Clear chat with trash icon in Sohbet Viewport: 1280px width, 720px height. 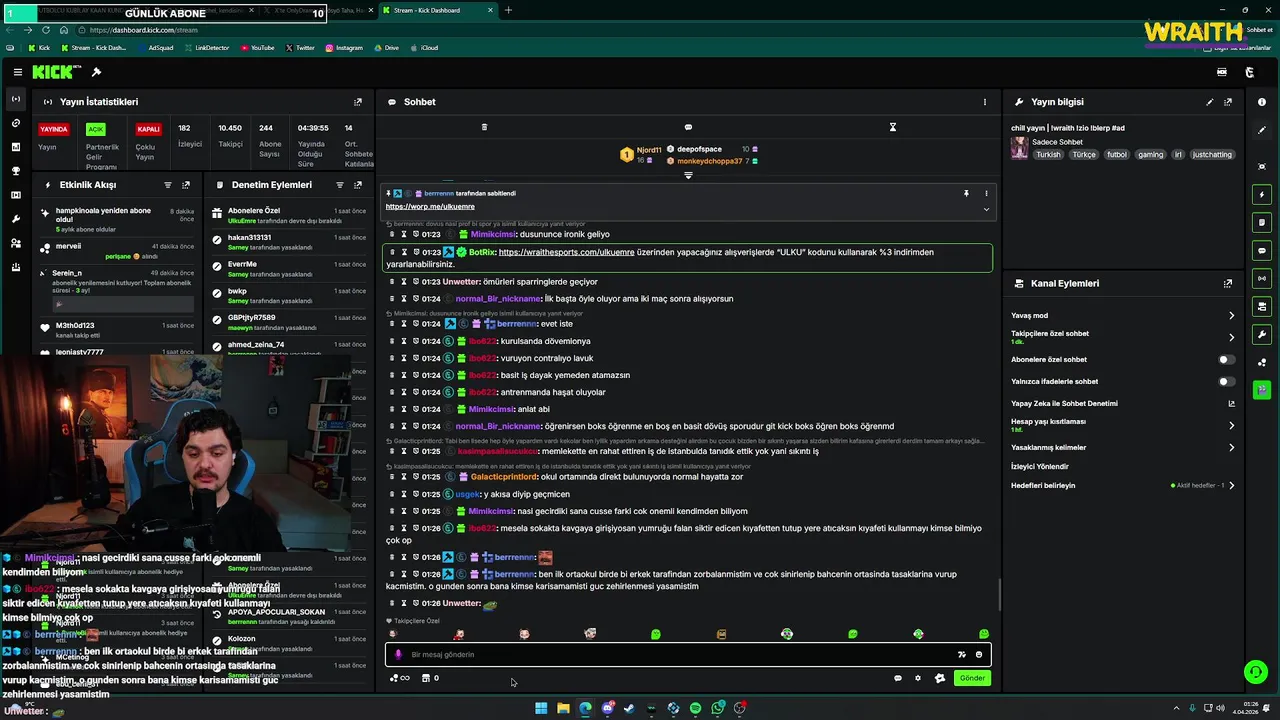pos(484,127)
